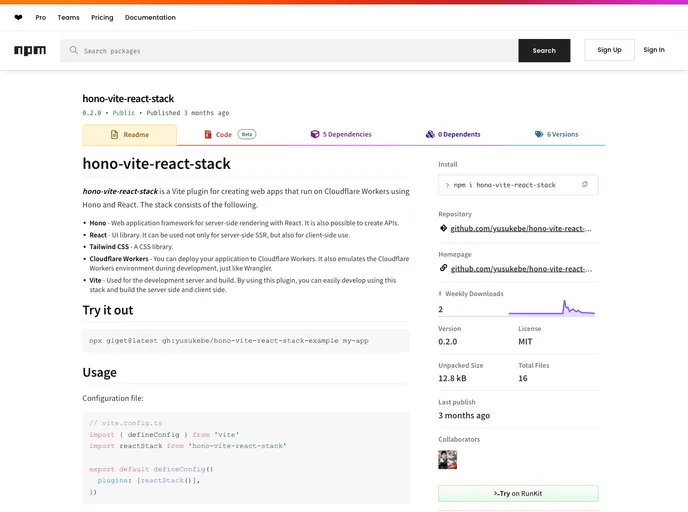Click the git icon beside Repository link
This screenshot has height=512, width=688.
(443, 228)
